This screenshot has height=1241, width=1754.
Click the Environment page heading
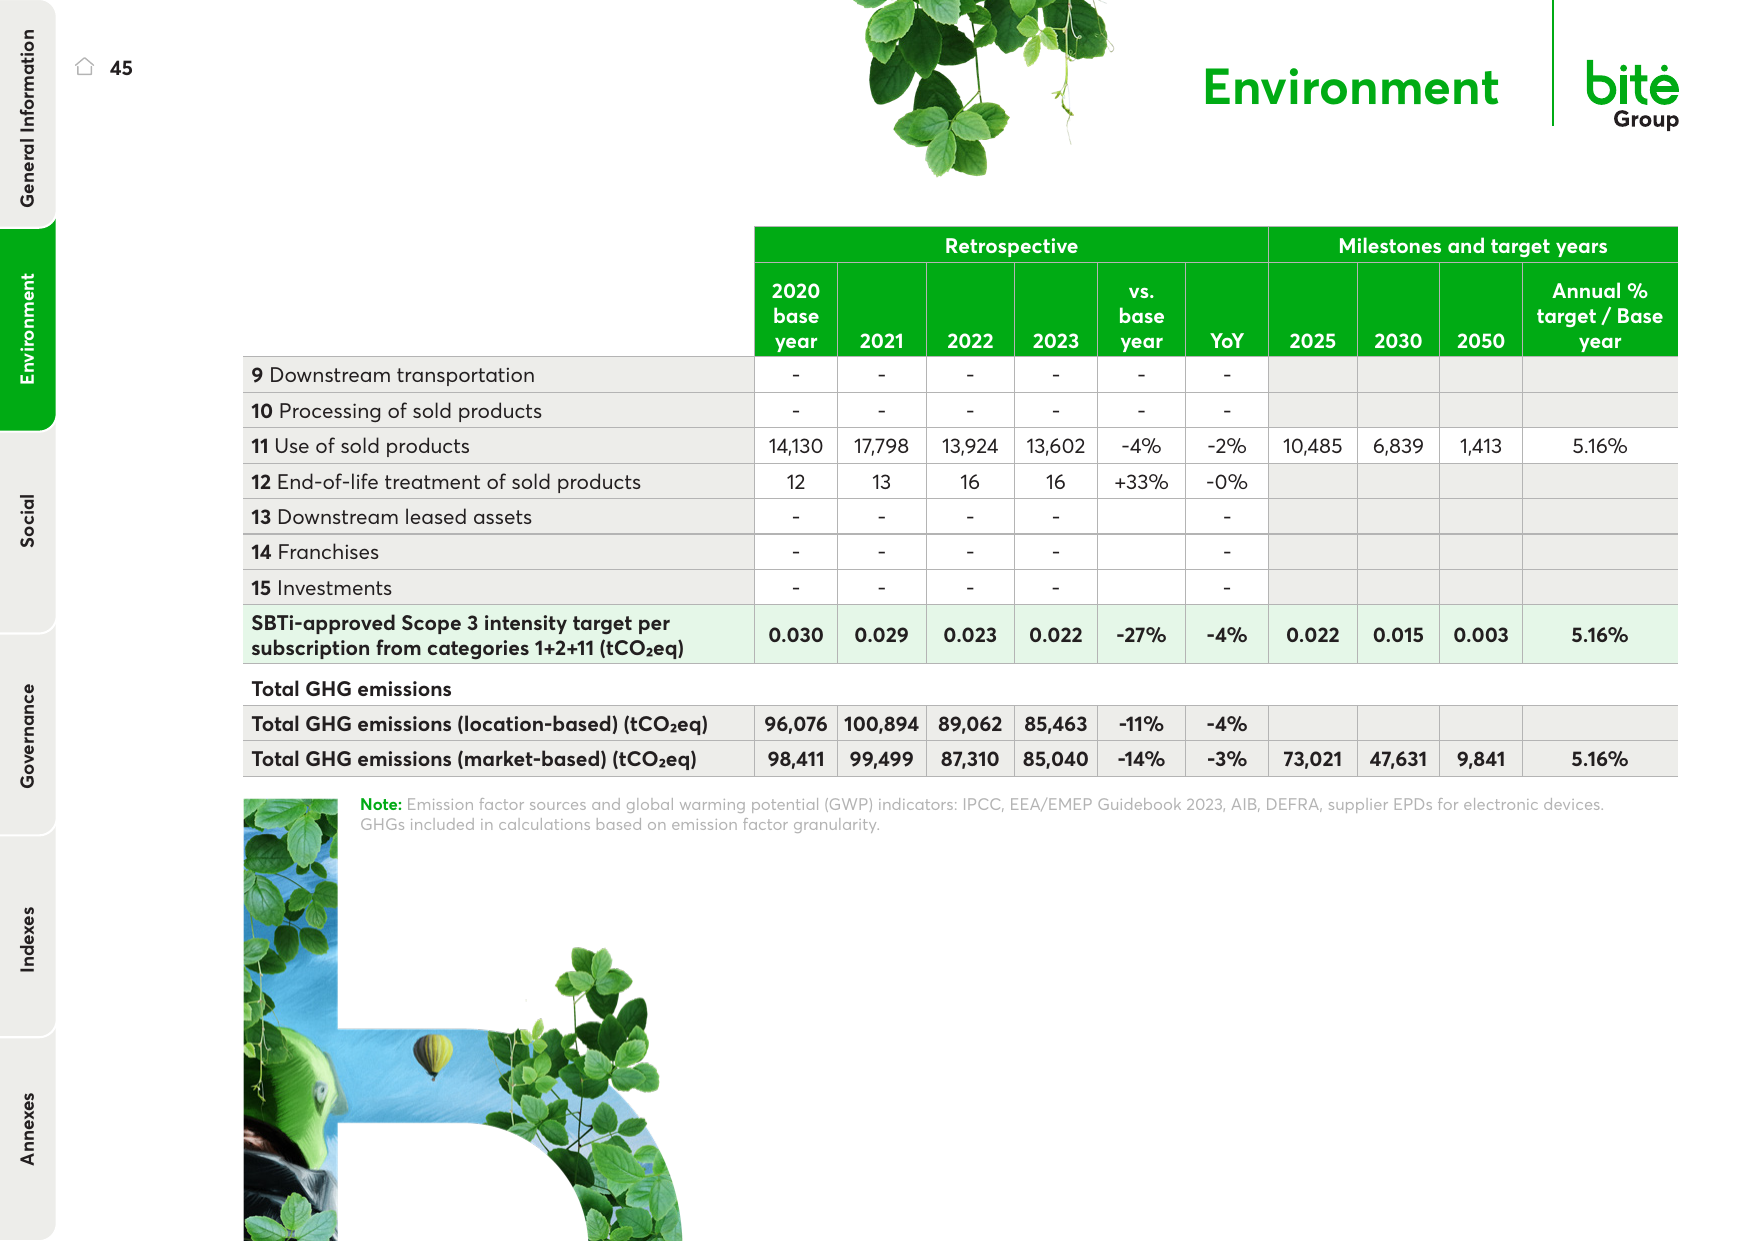(1350, 87)
